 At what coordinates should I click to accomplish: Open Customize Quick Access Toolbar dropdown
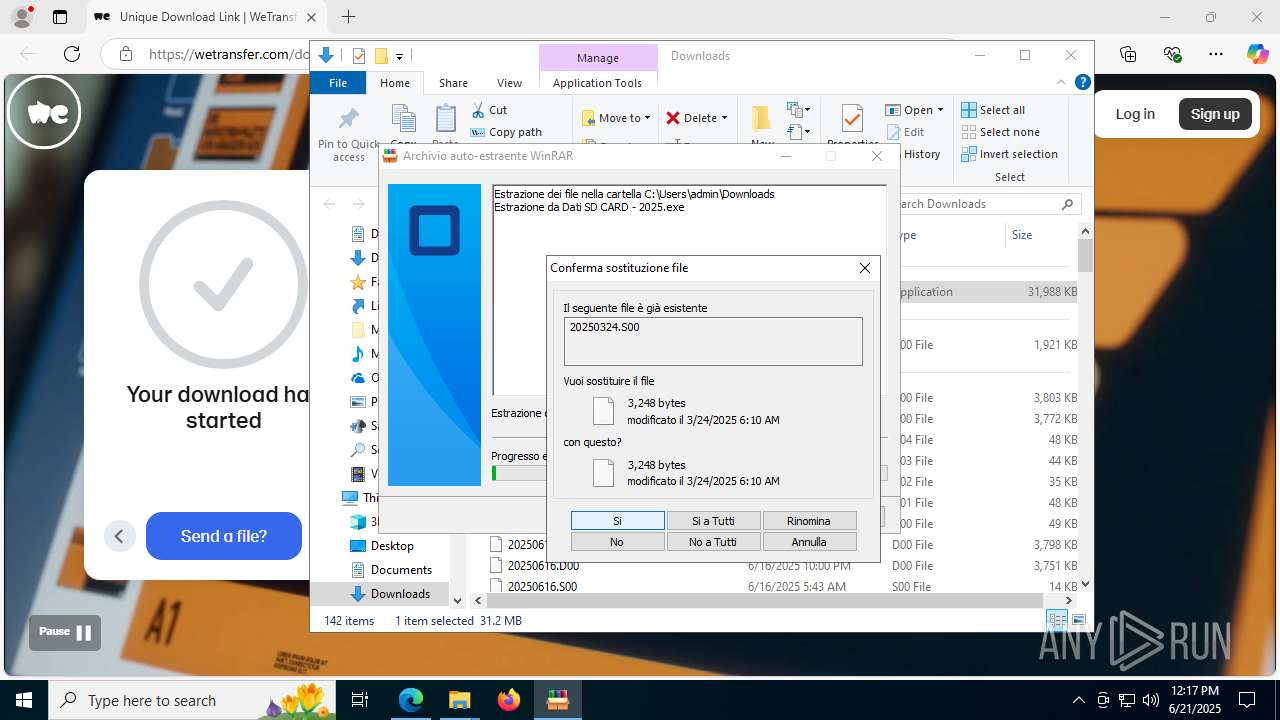point(399,56)
